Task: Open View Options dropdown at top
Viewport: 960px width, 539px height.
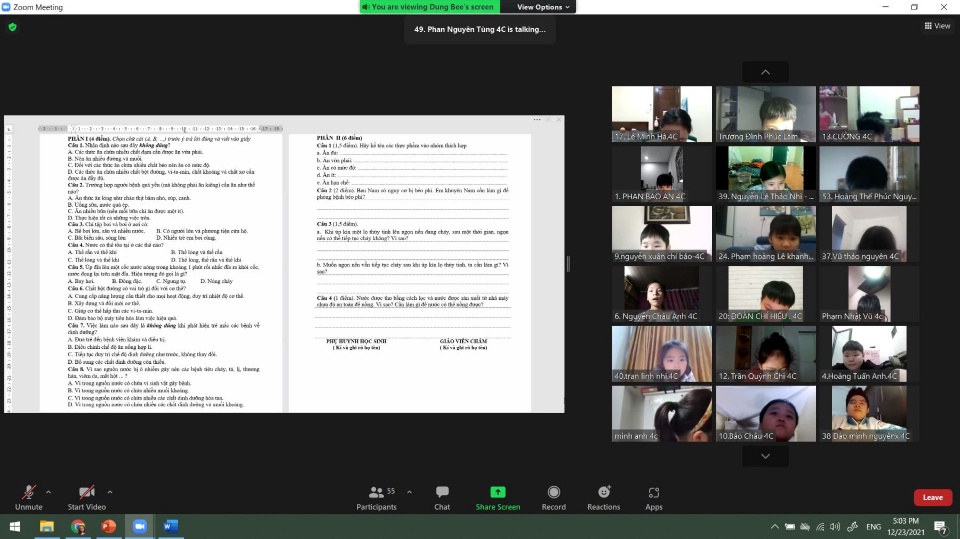Action: [543, 7]
